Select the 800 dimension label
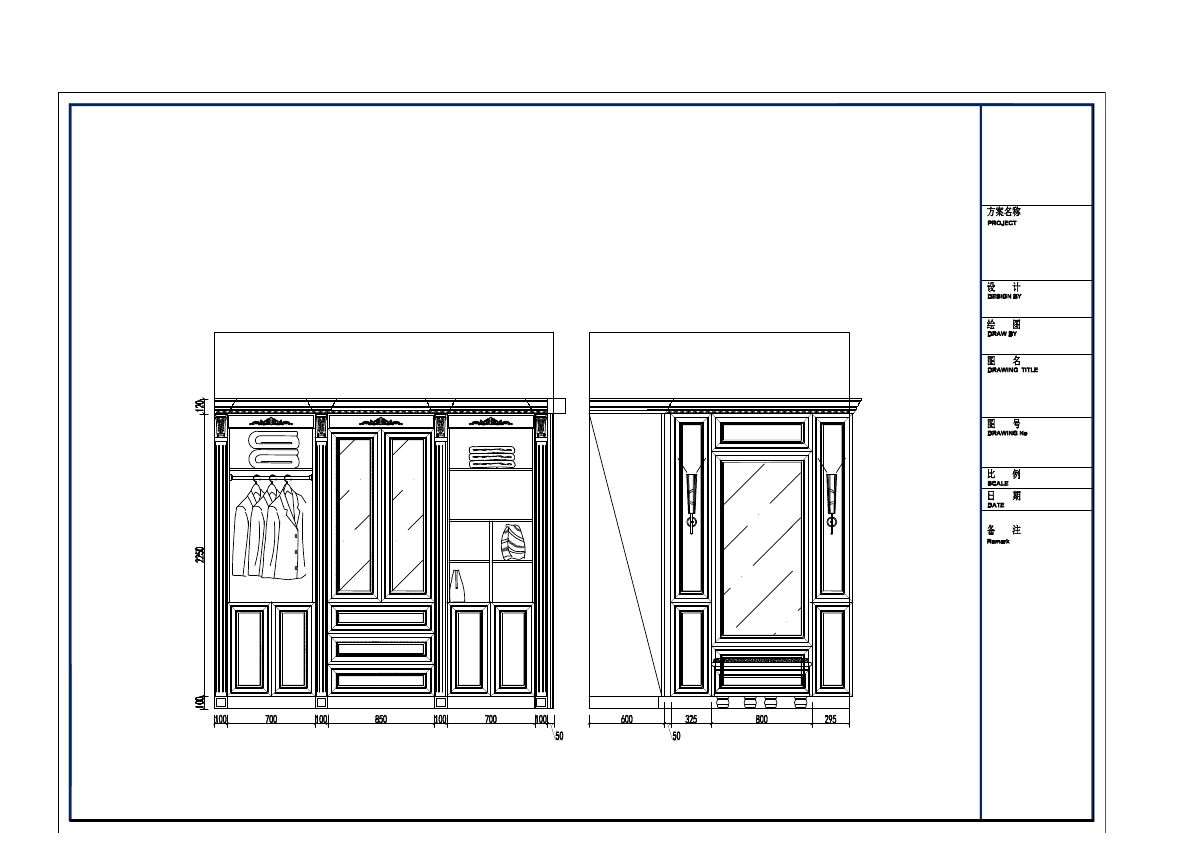This screenshot has width=1191, height=842. point(762,719)
